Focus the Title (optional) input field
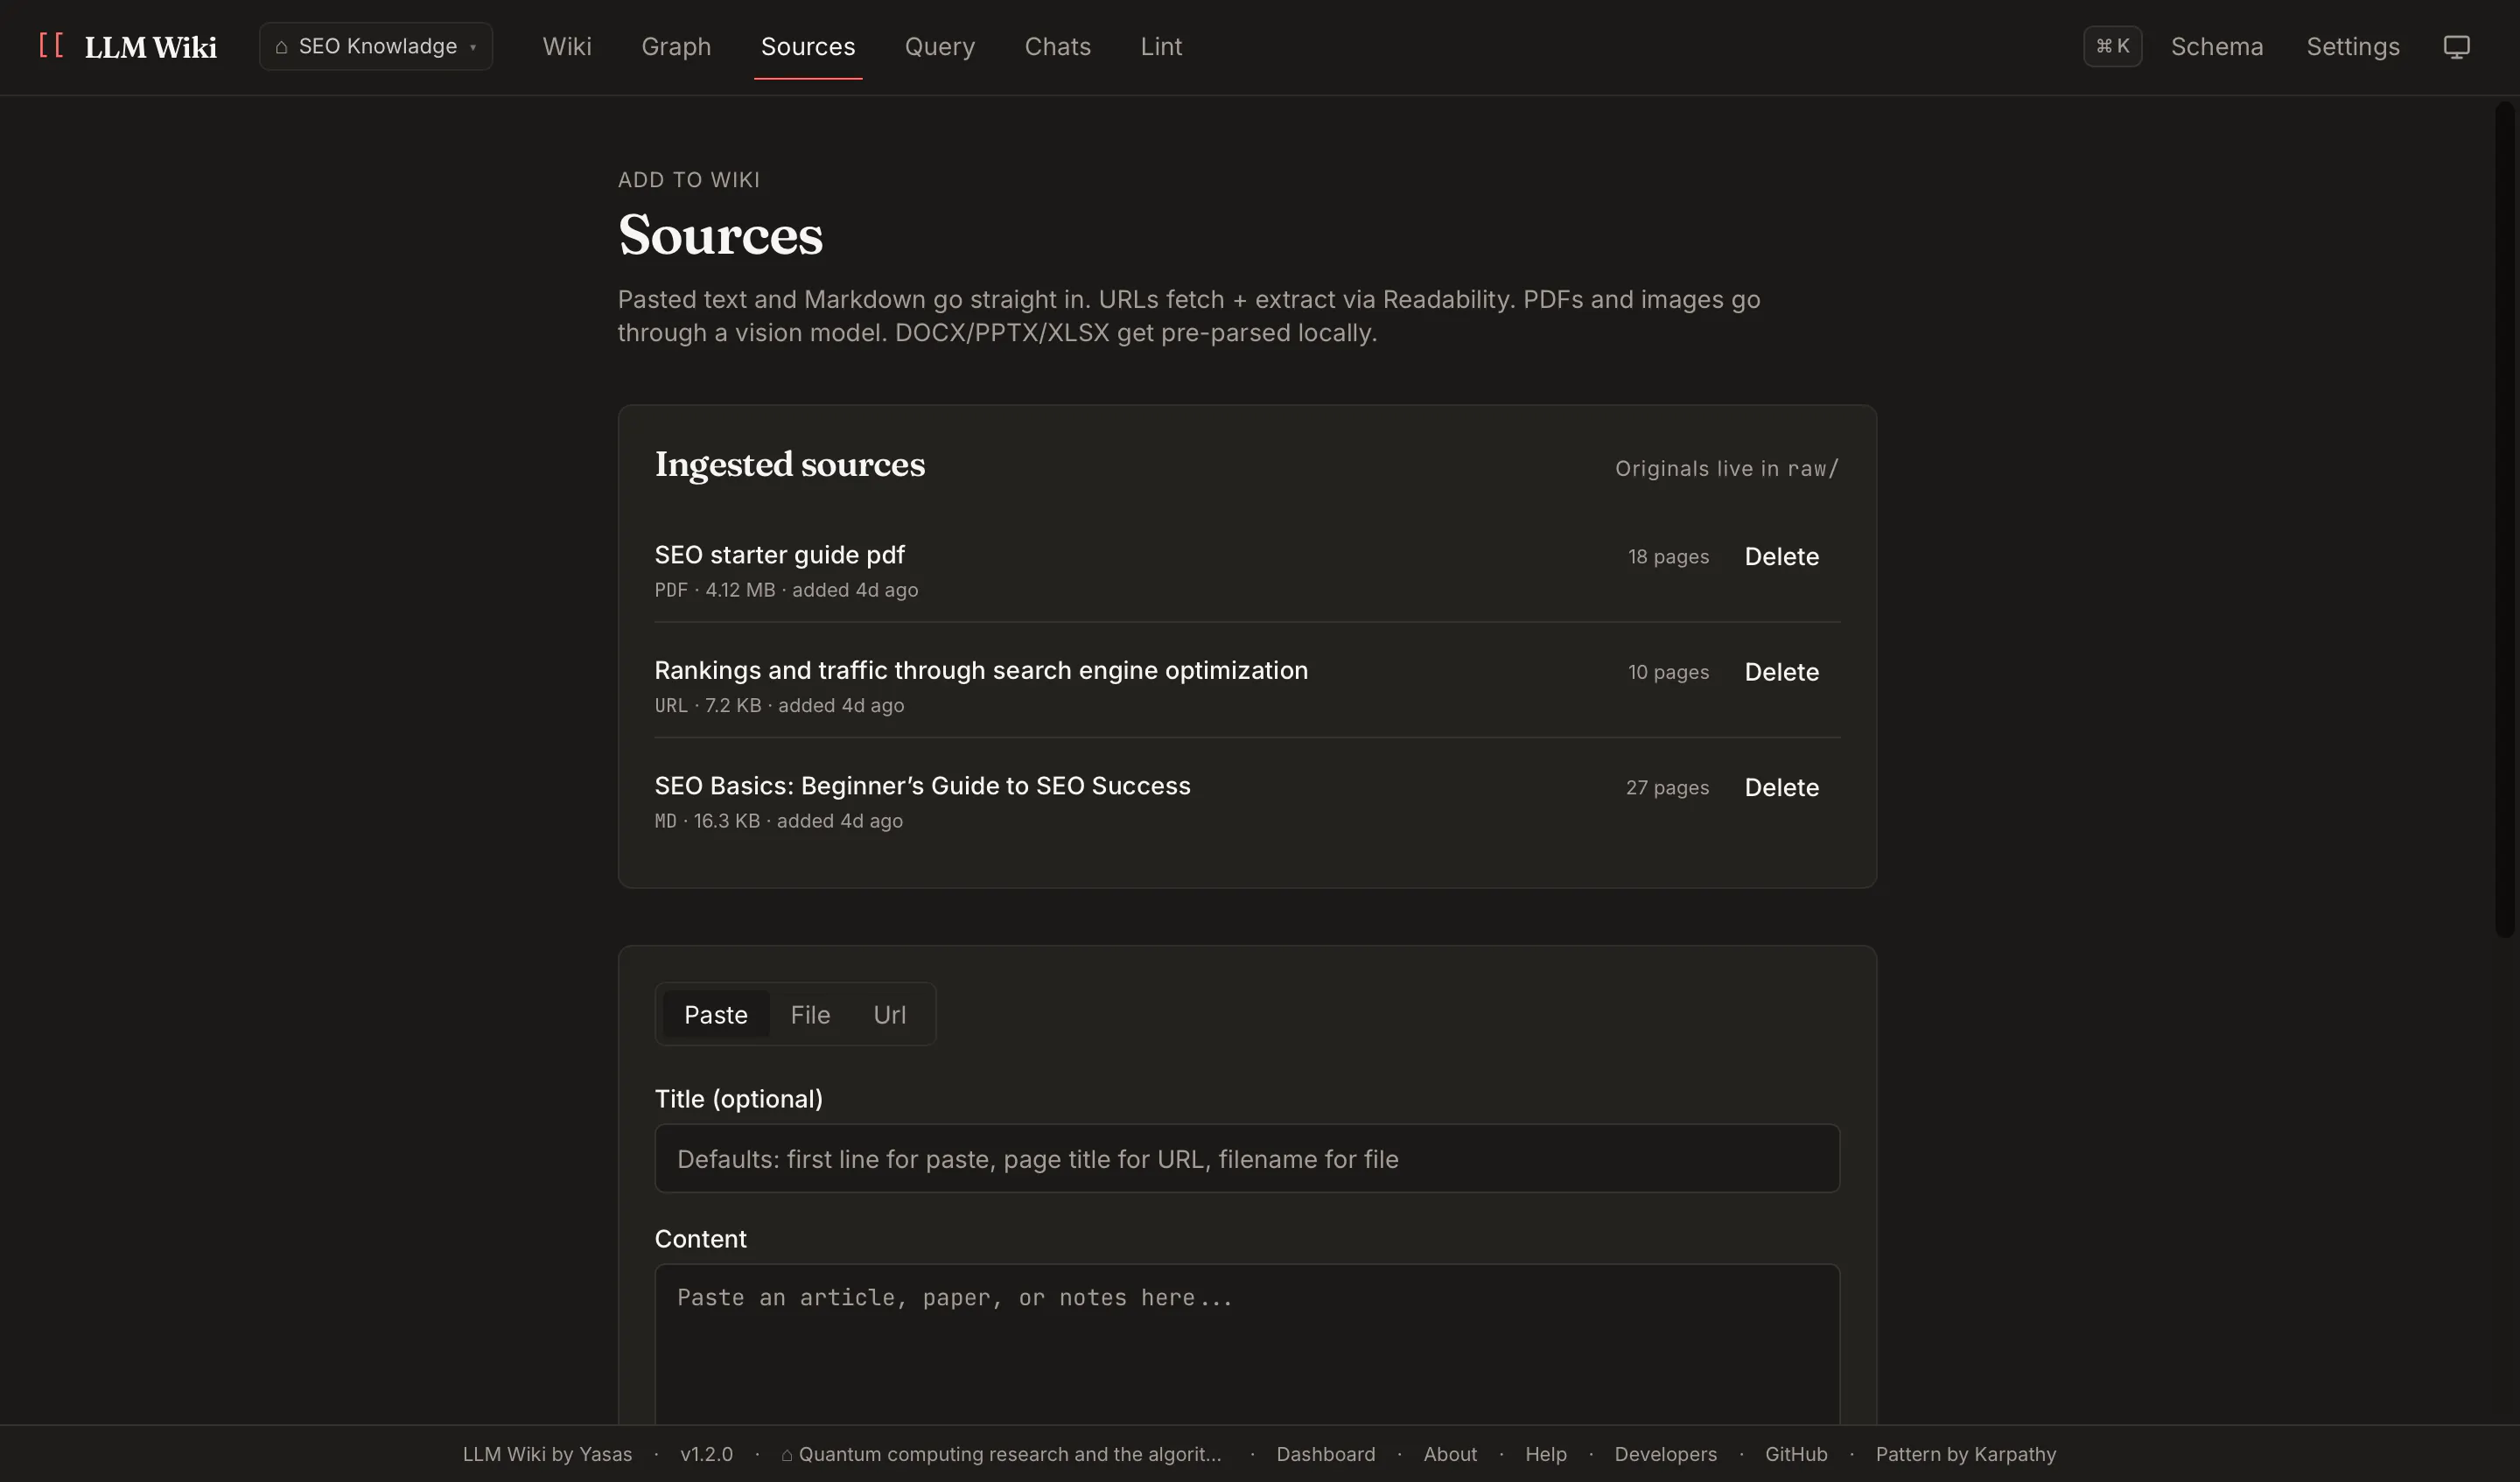Image resolution: width=2520 pixels, height=1482 pixels. 1247,1158
